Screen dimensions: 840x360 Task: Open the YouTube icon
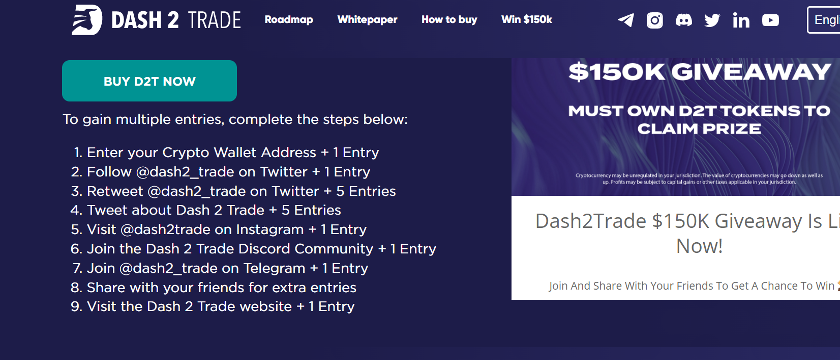click(770, 20)
